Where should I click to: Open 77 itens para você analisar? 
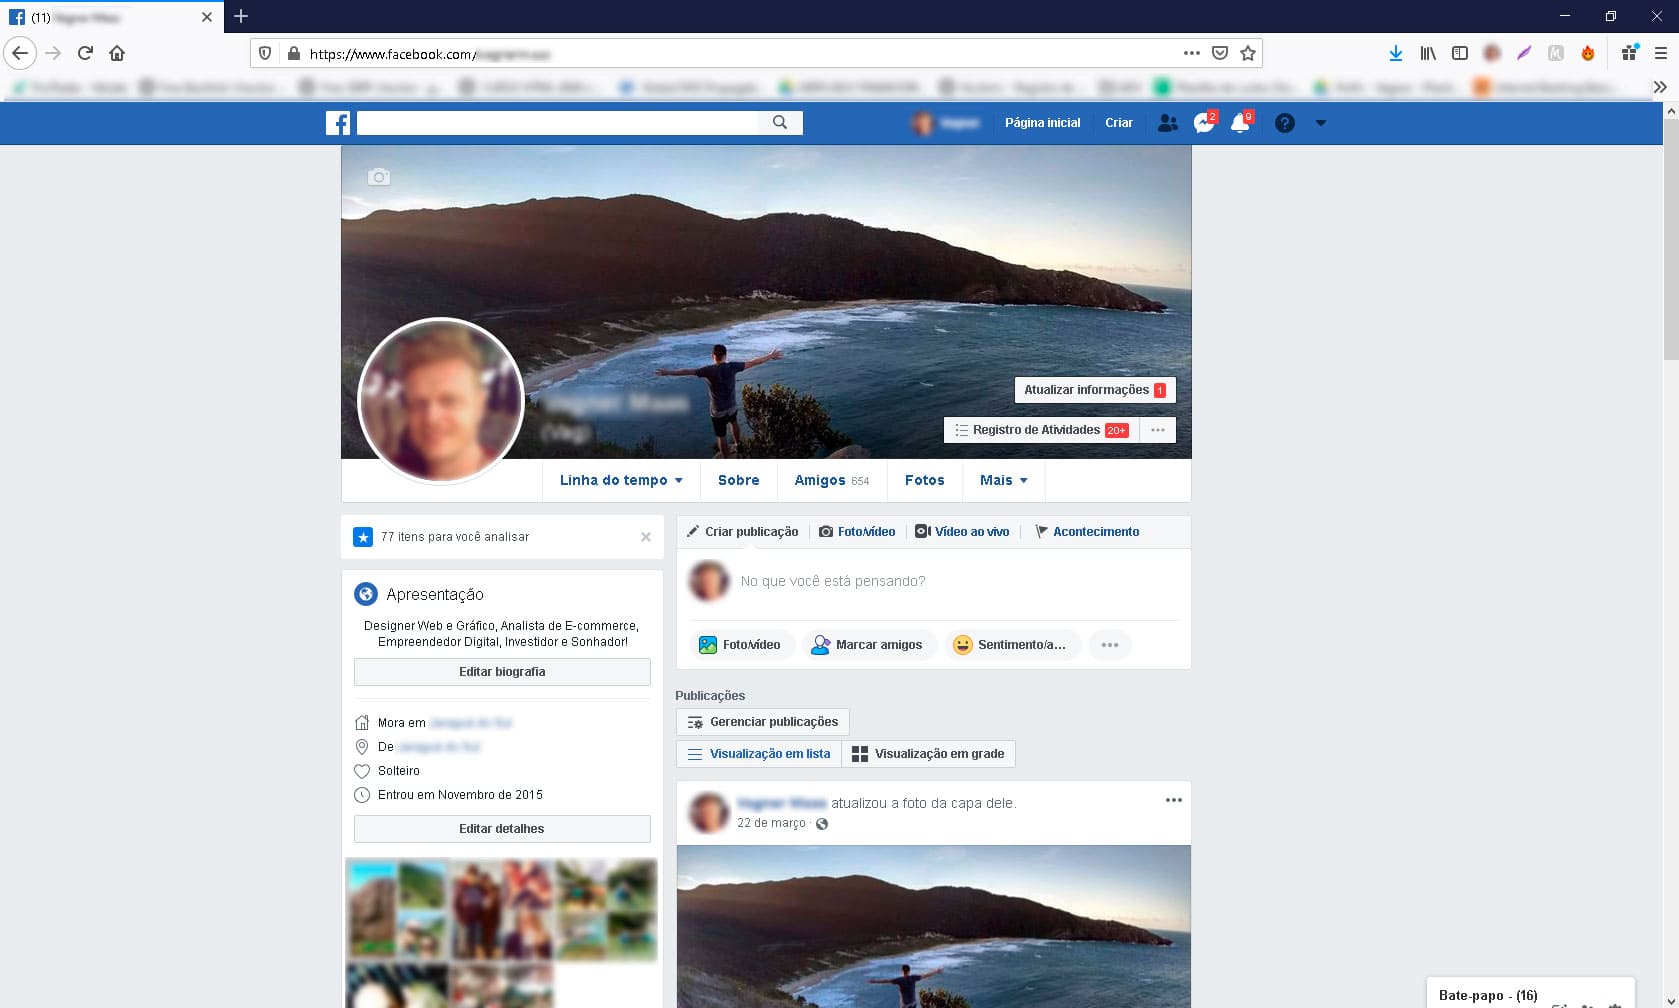coord(455,537)
